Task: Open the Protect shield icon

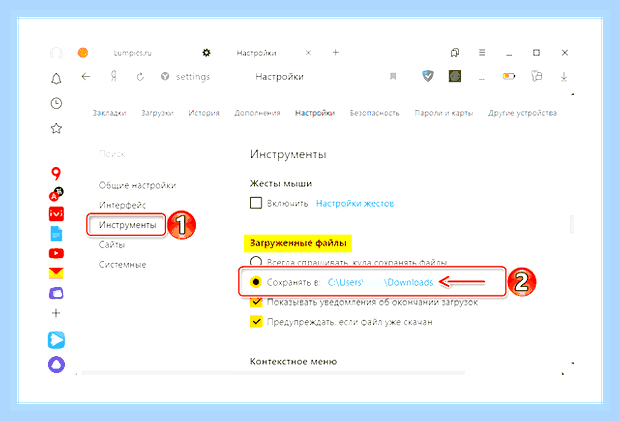Action: [427, 76]
